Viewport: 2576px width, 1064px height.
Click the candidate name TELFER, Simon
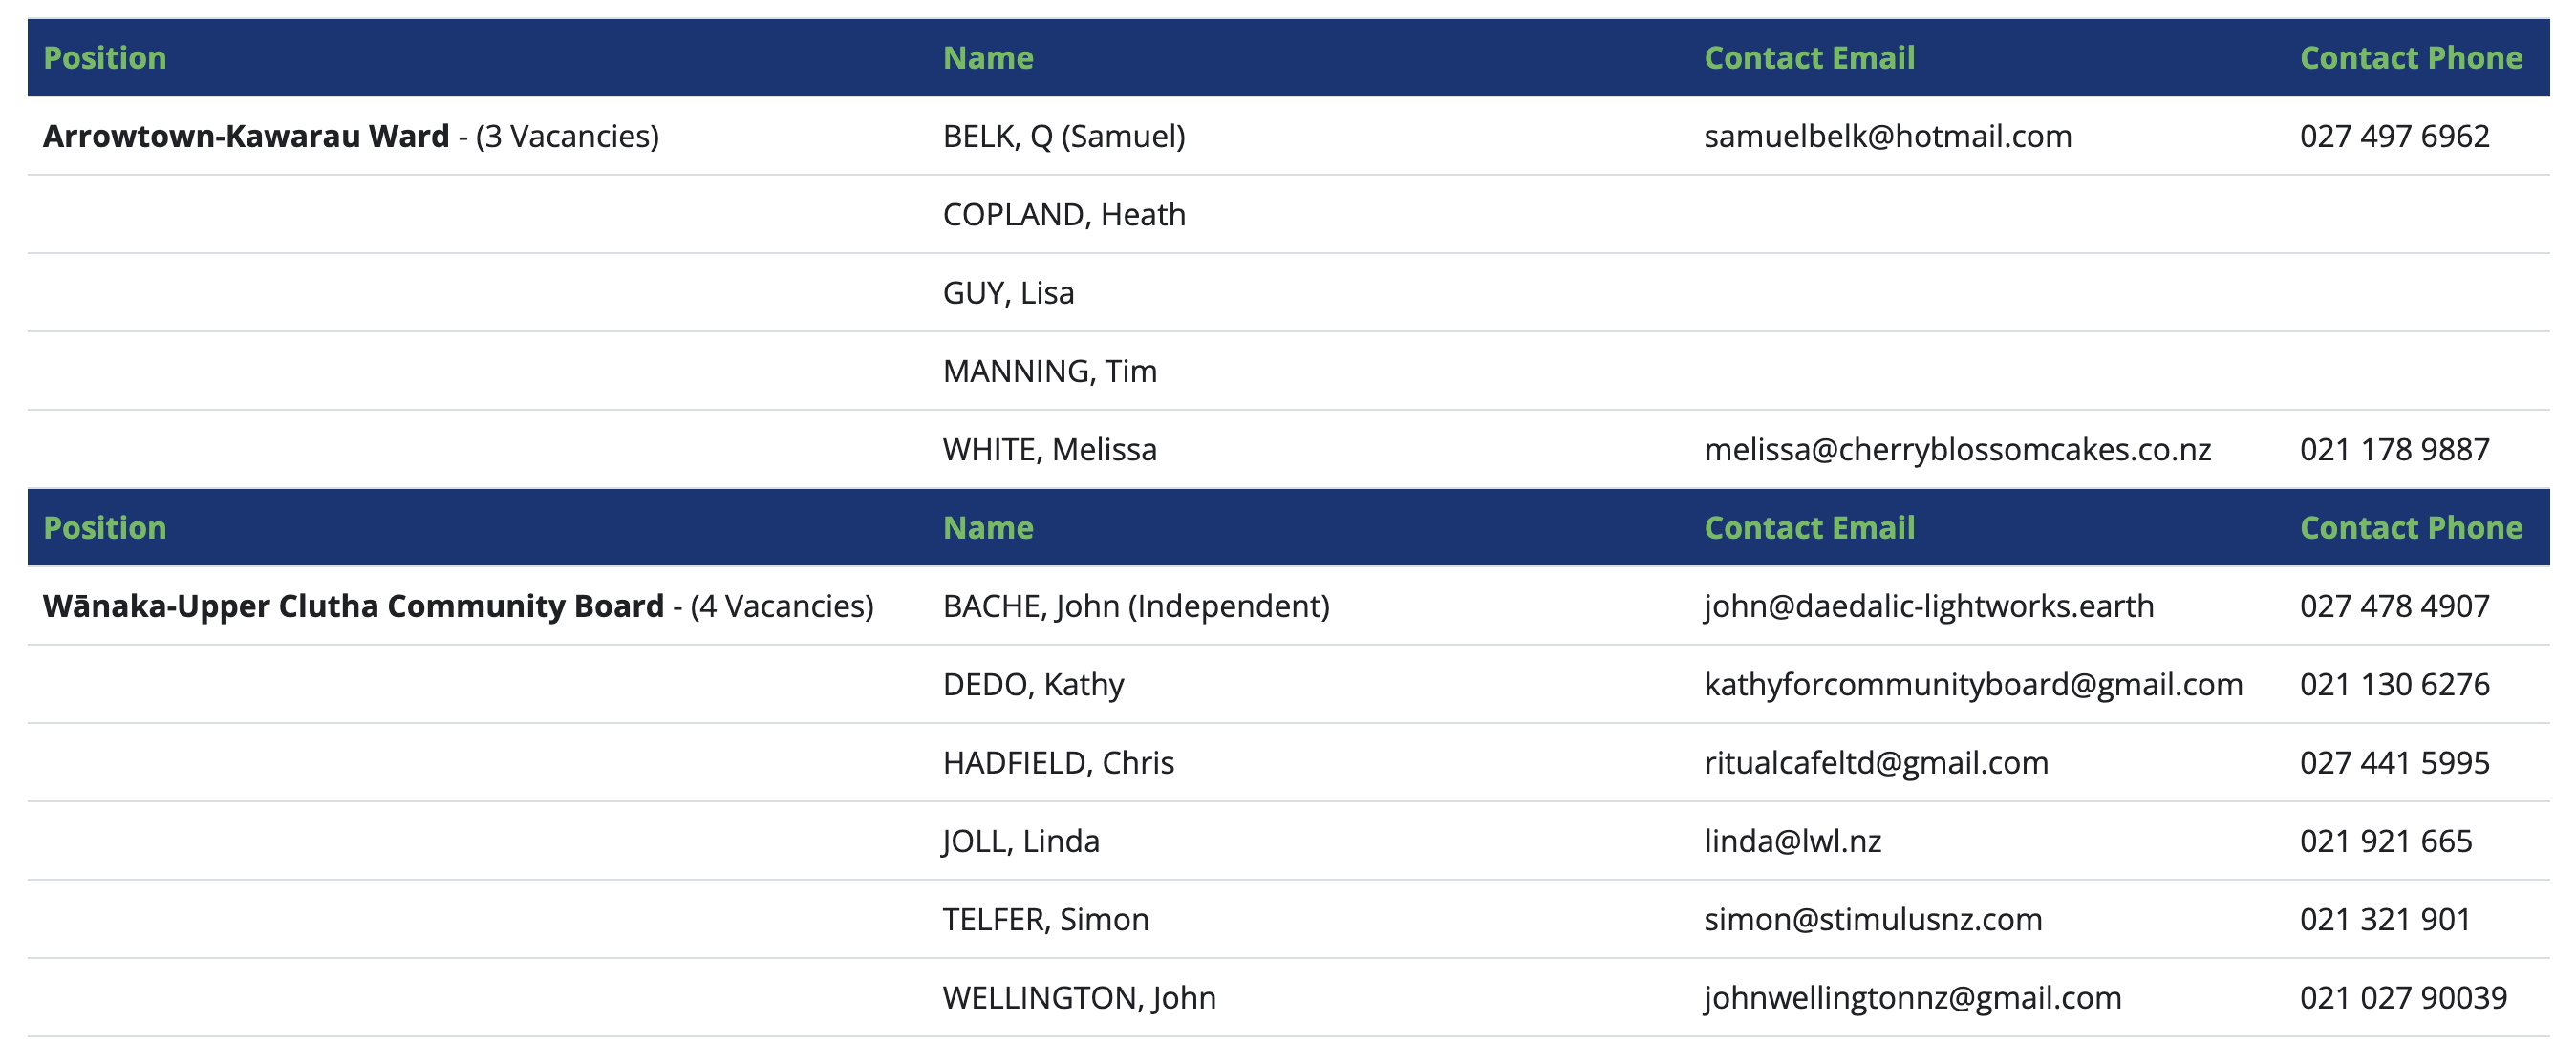coord(1045,919)
